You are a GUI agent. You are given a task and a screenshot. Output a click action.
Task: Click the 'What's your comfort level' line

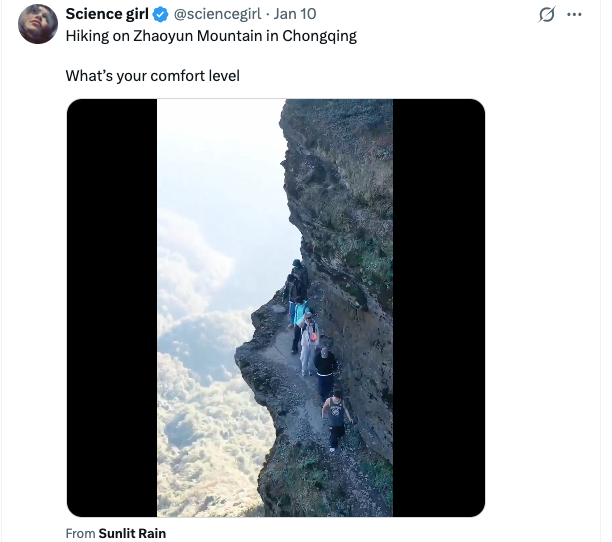coord(152,75)
